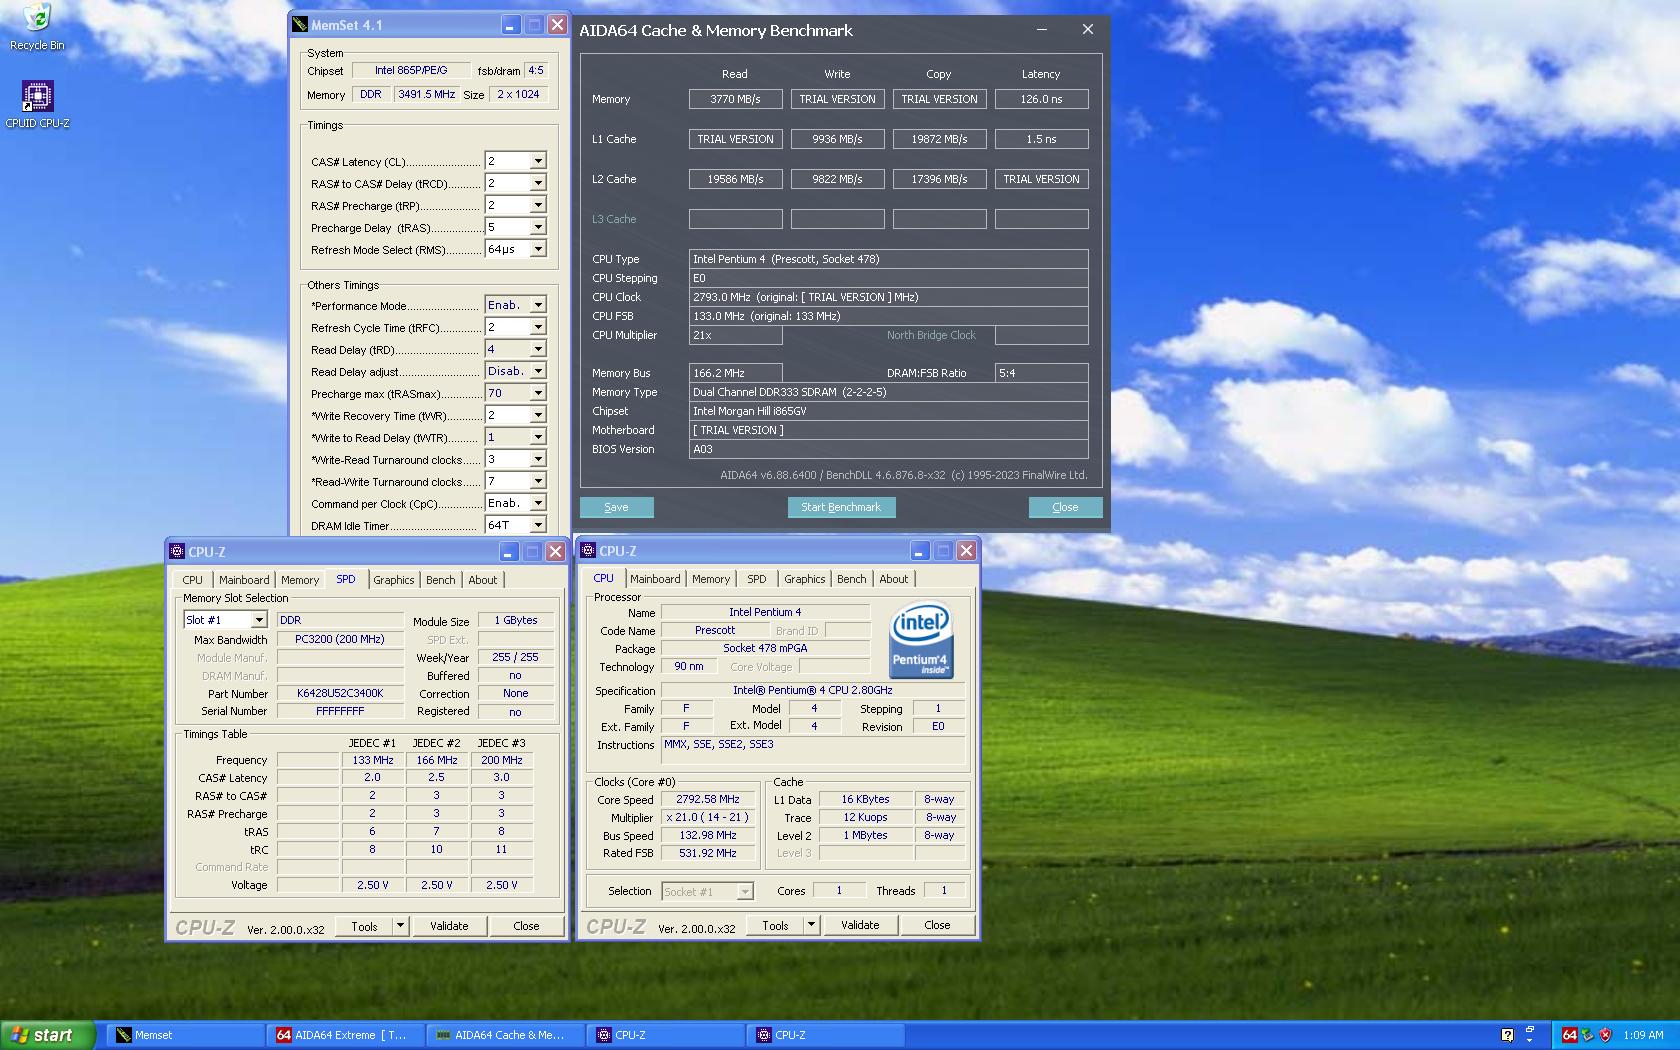Open the RAS# to CAS# Delay dropdown
This screenshot has width=1680, height=1050.
coord(538,183)
